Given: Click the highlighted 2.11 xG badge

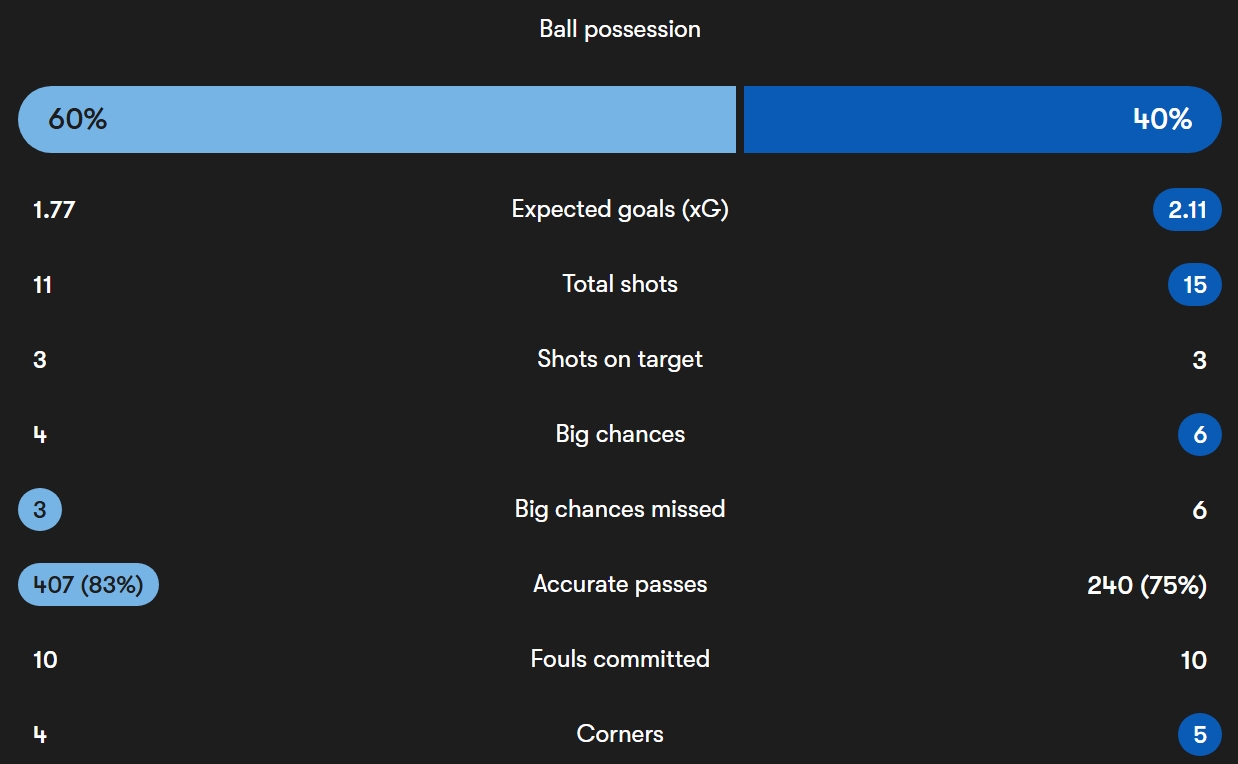Looking at the screenshot, I should click(1187, 210).
